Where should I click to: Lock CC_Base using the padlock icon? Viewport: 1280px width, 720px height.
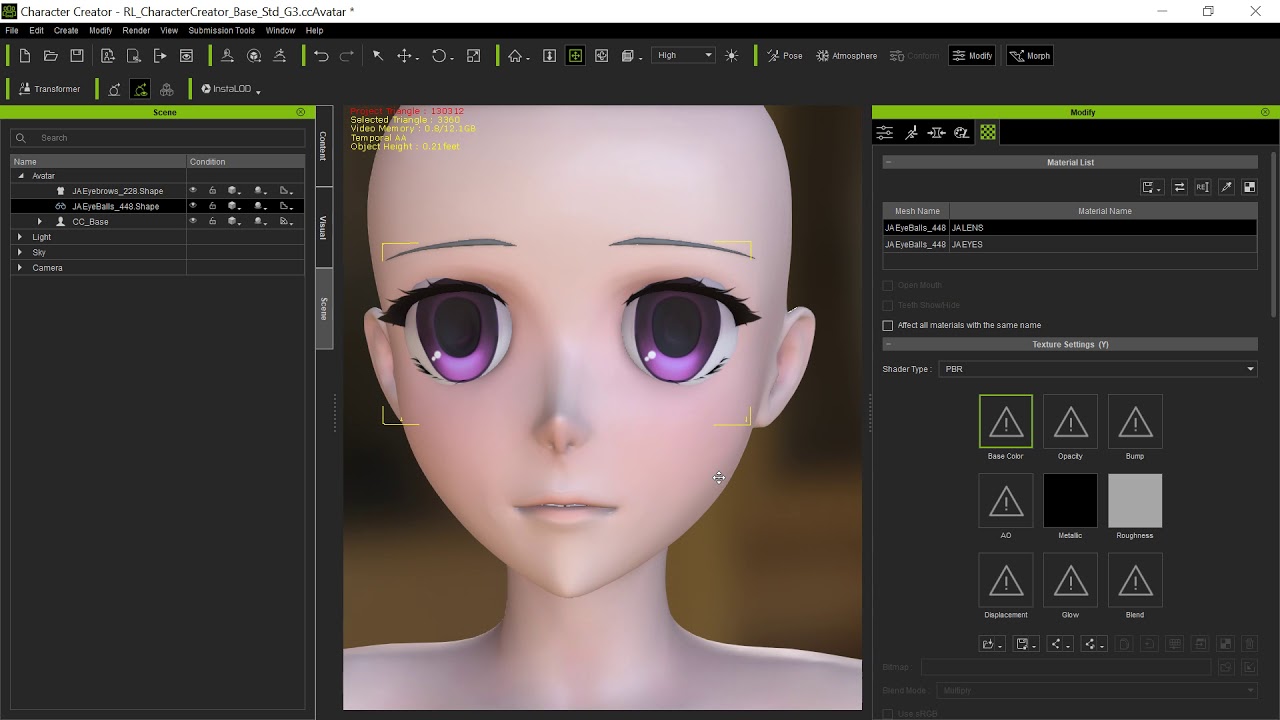pyautogui.click(x=212, y=221)
